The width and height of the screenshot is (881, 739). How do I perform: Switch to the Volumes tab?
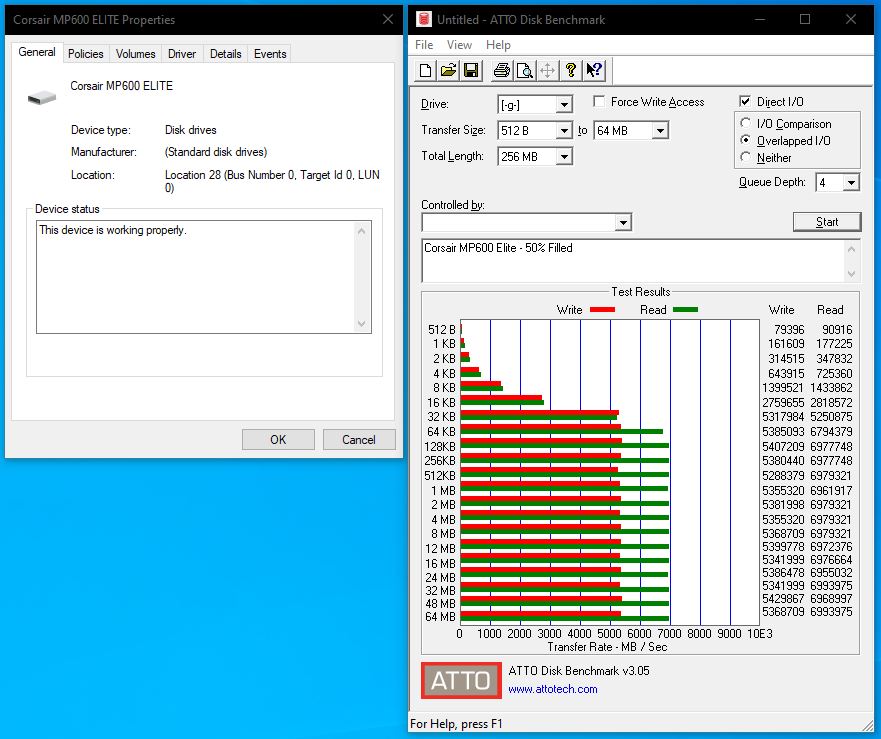(135, 54)
